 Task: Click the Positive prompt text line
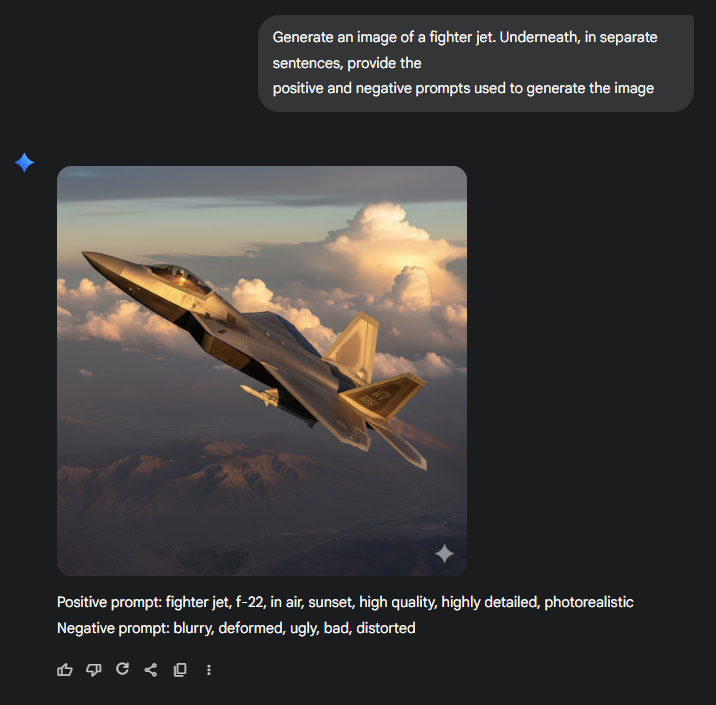[x=345, y=602]
